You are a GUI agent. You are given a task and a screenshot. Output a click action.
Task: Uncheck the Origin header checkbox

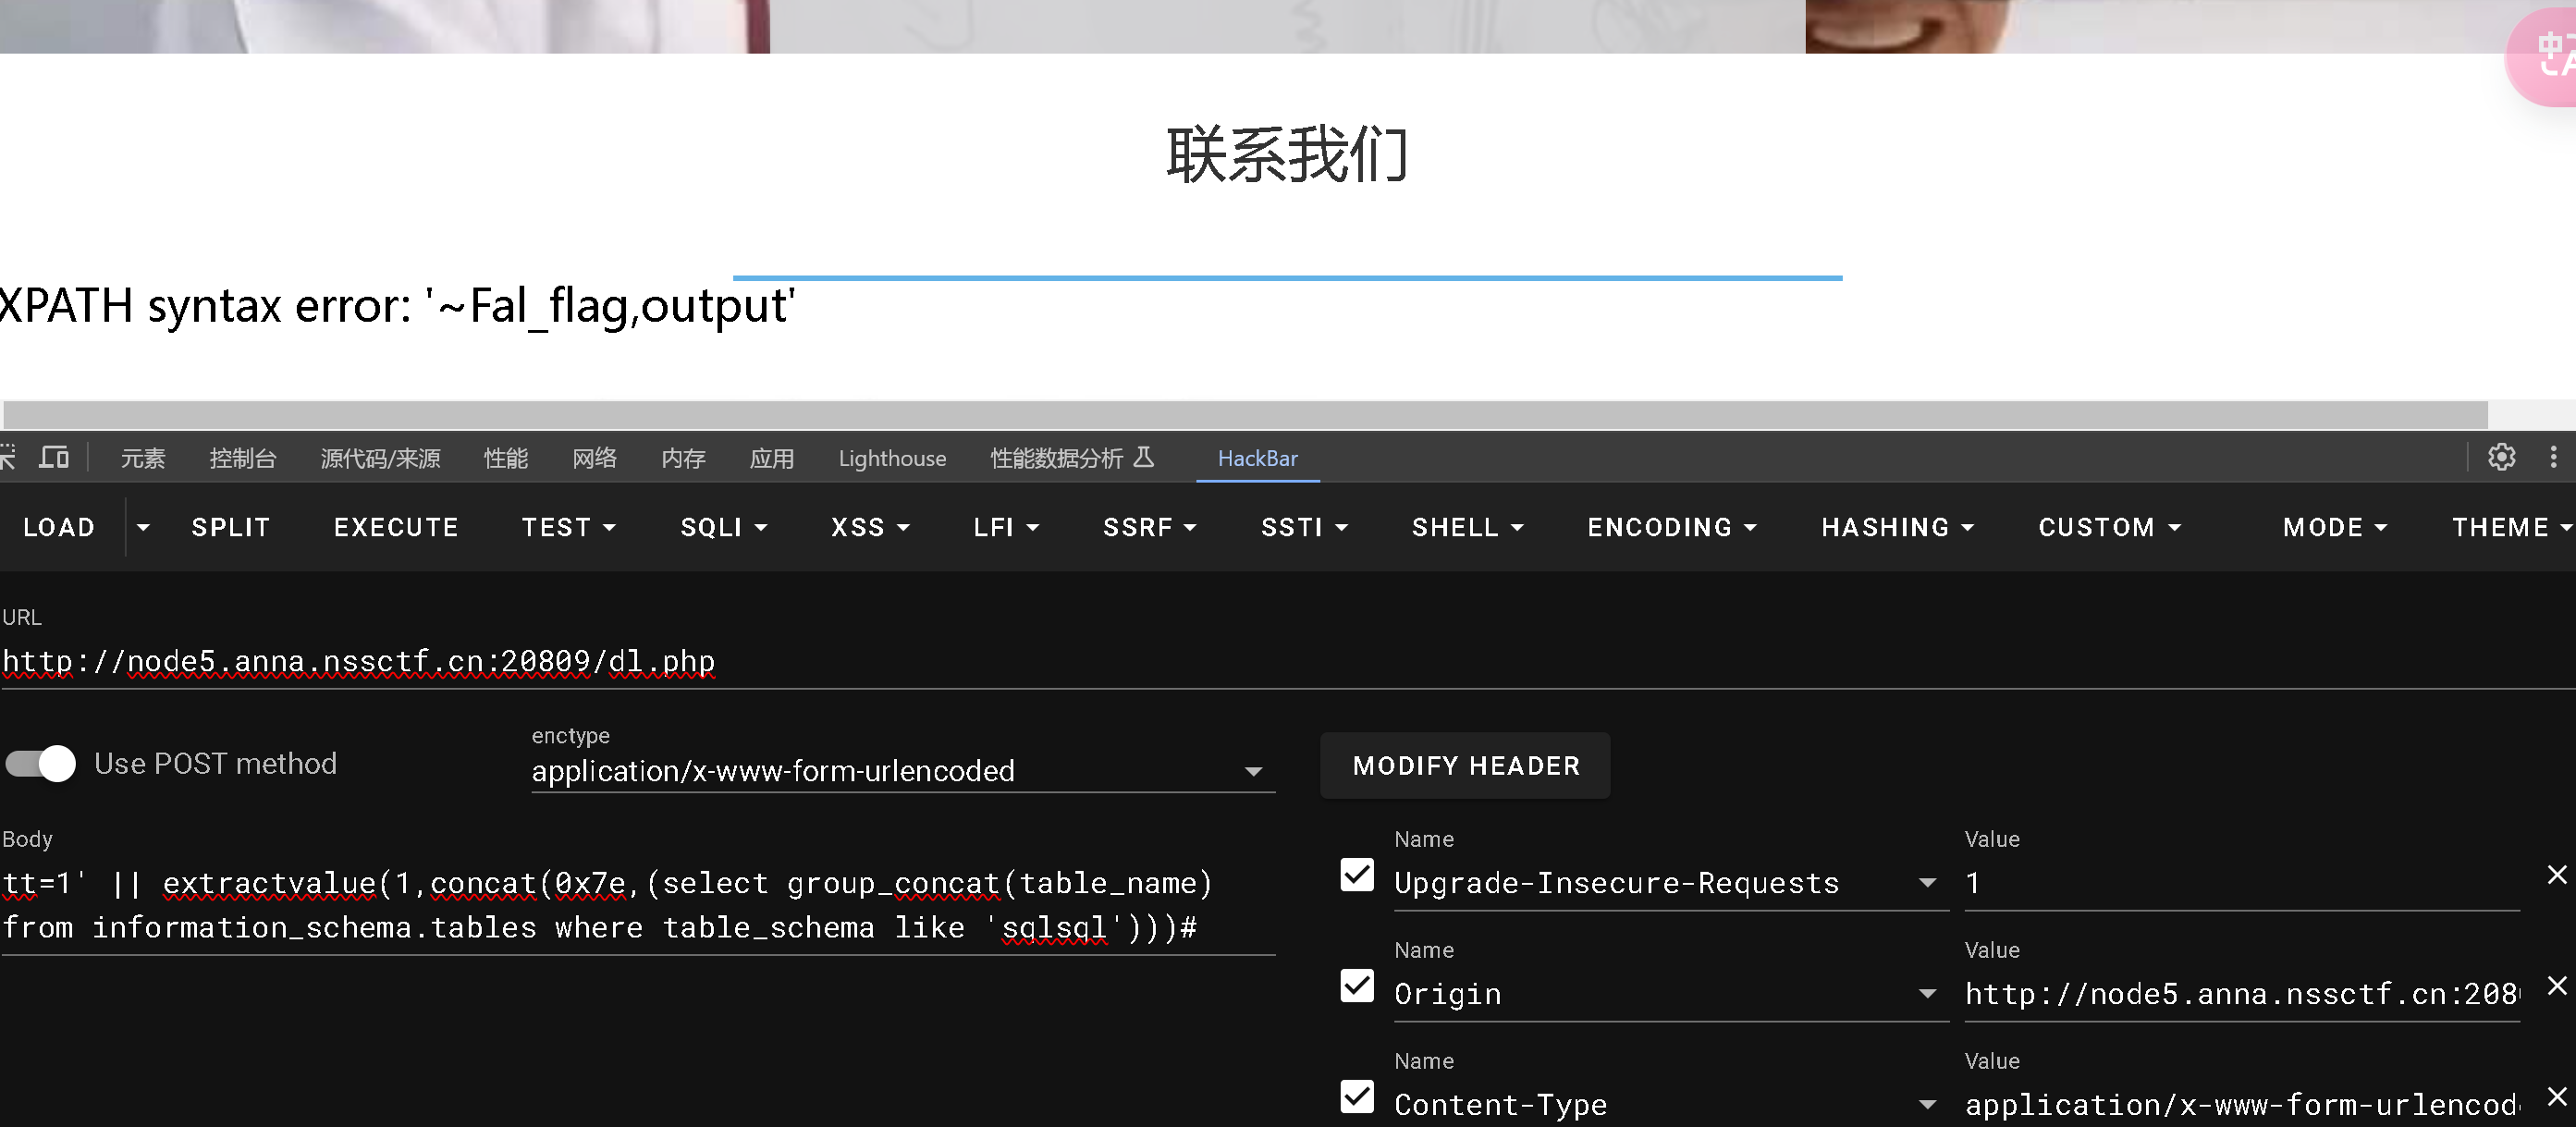[x=1356, y=986]
